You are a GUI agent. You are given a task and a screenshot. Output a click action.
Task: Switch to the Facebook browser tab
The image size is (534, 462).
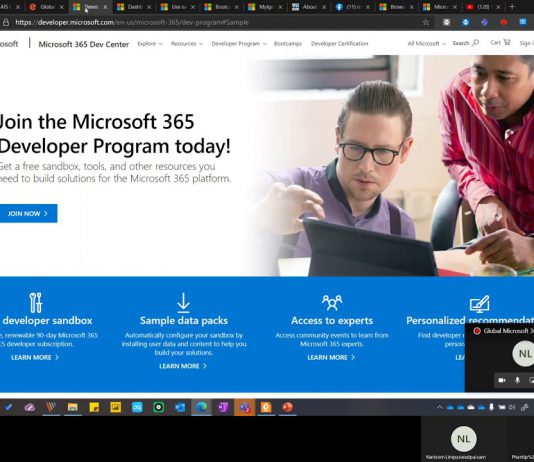point(352,7)
